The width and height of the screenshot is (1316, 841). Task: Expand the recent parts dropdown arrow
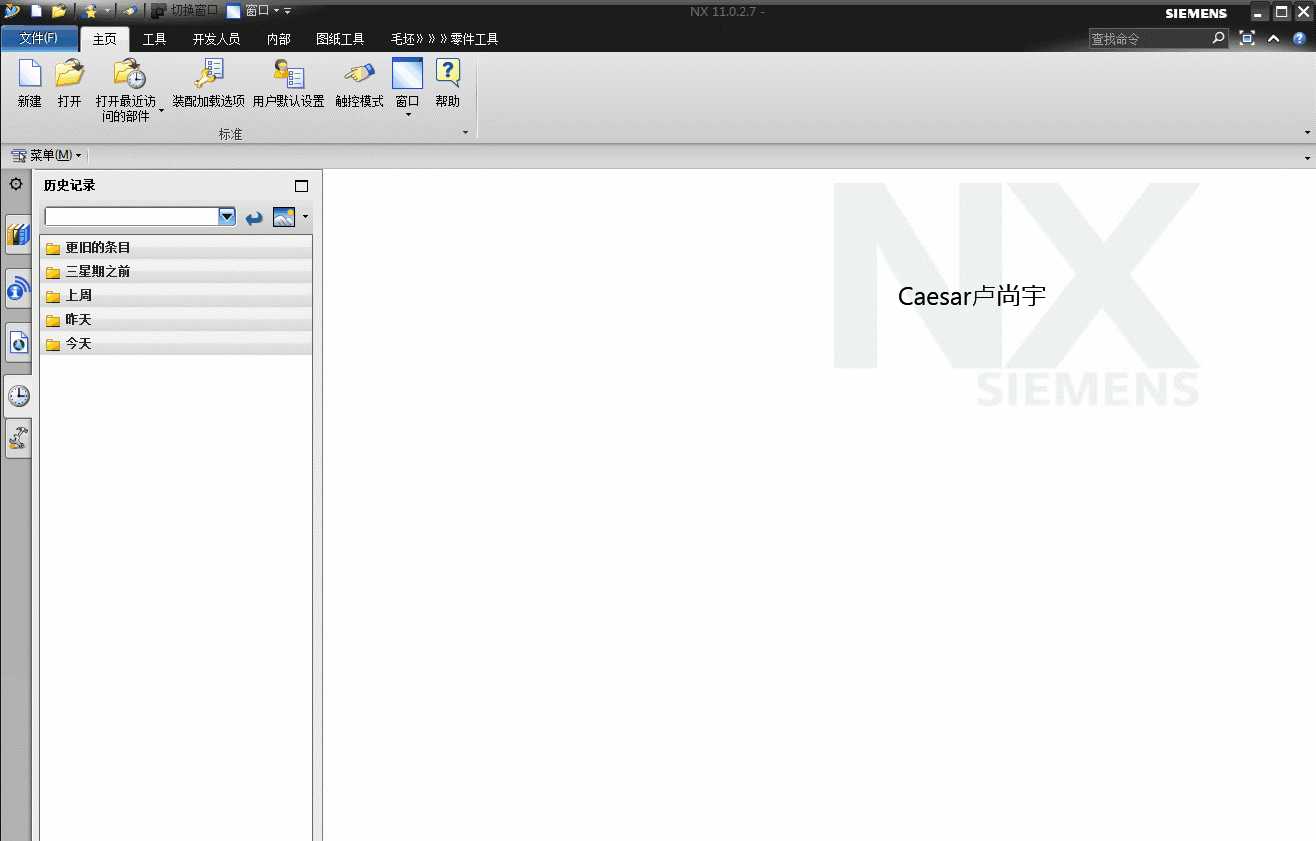click(x=161, y=111)
